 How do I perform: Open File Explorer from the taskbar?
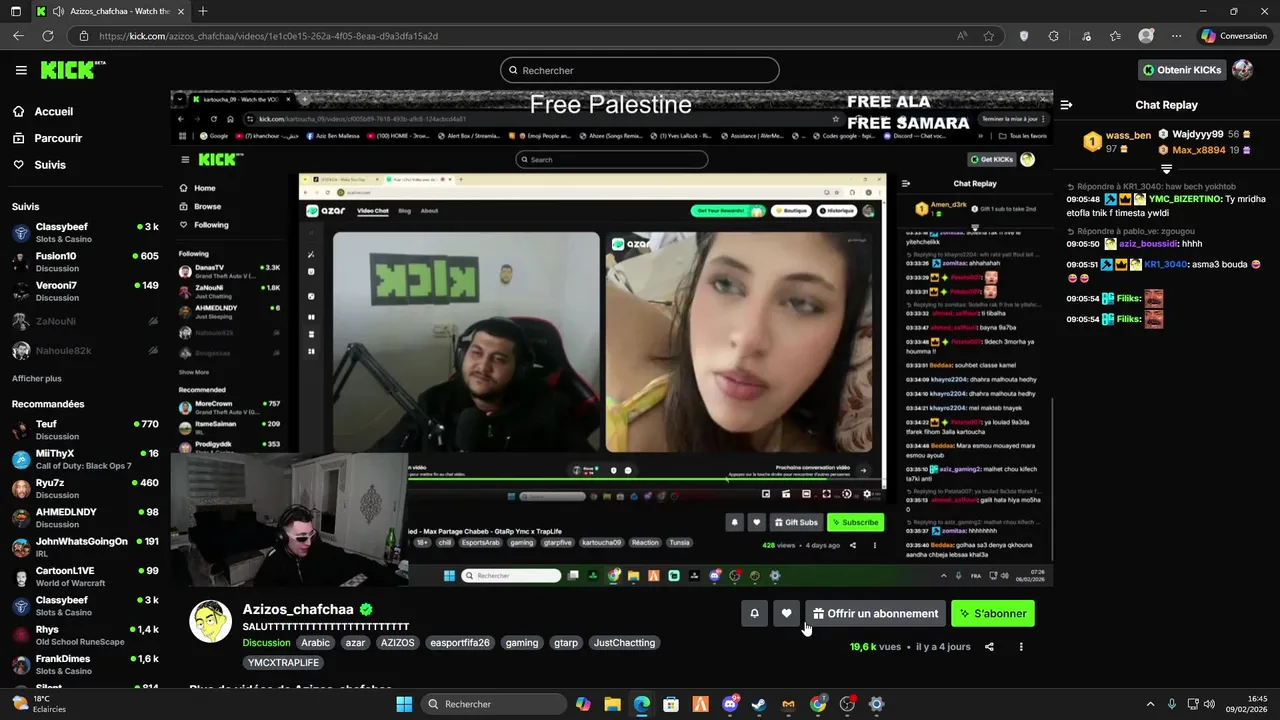(612, 704)
